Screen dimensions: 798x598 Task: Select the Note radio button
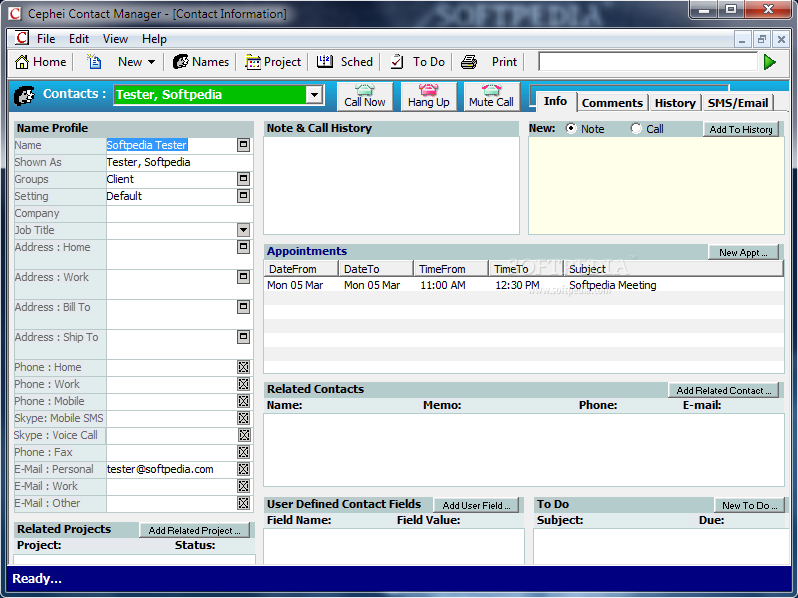point(571,129)
